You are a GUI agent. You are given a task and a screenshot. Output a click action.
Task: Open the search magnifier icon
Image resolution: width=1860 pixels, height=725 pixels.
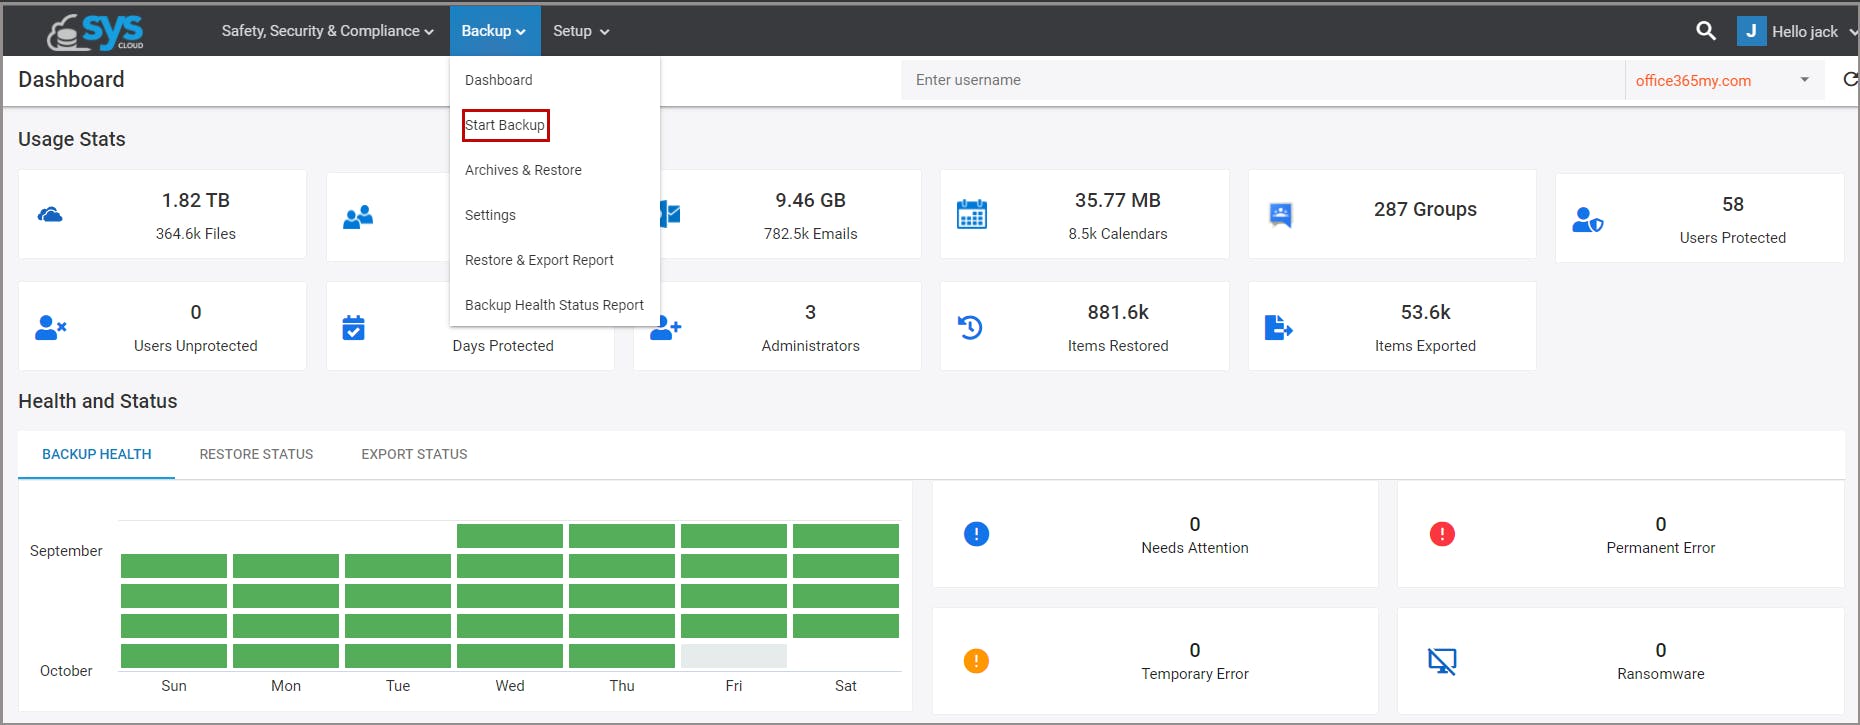(x=1706, y=31)
